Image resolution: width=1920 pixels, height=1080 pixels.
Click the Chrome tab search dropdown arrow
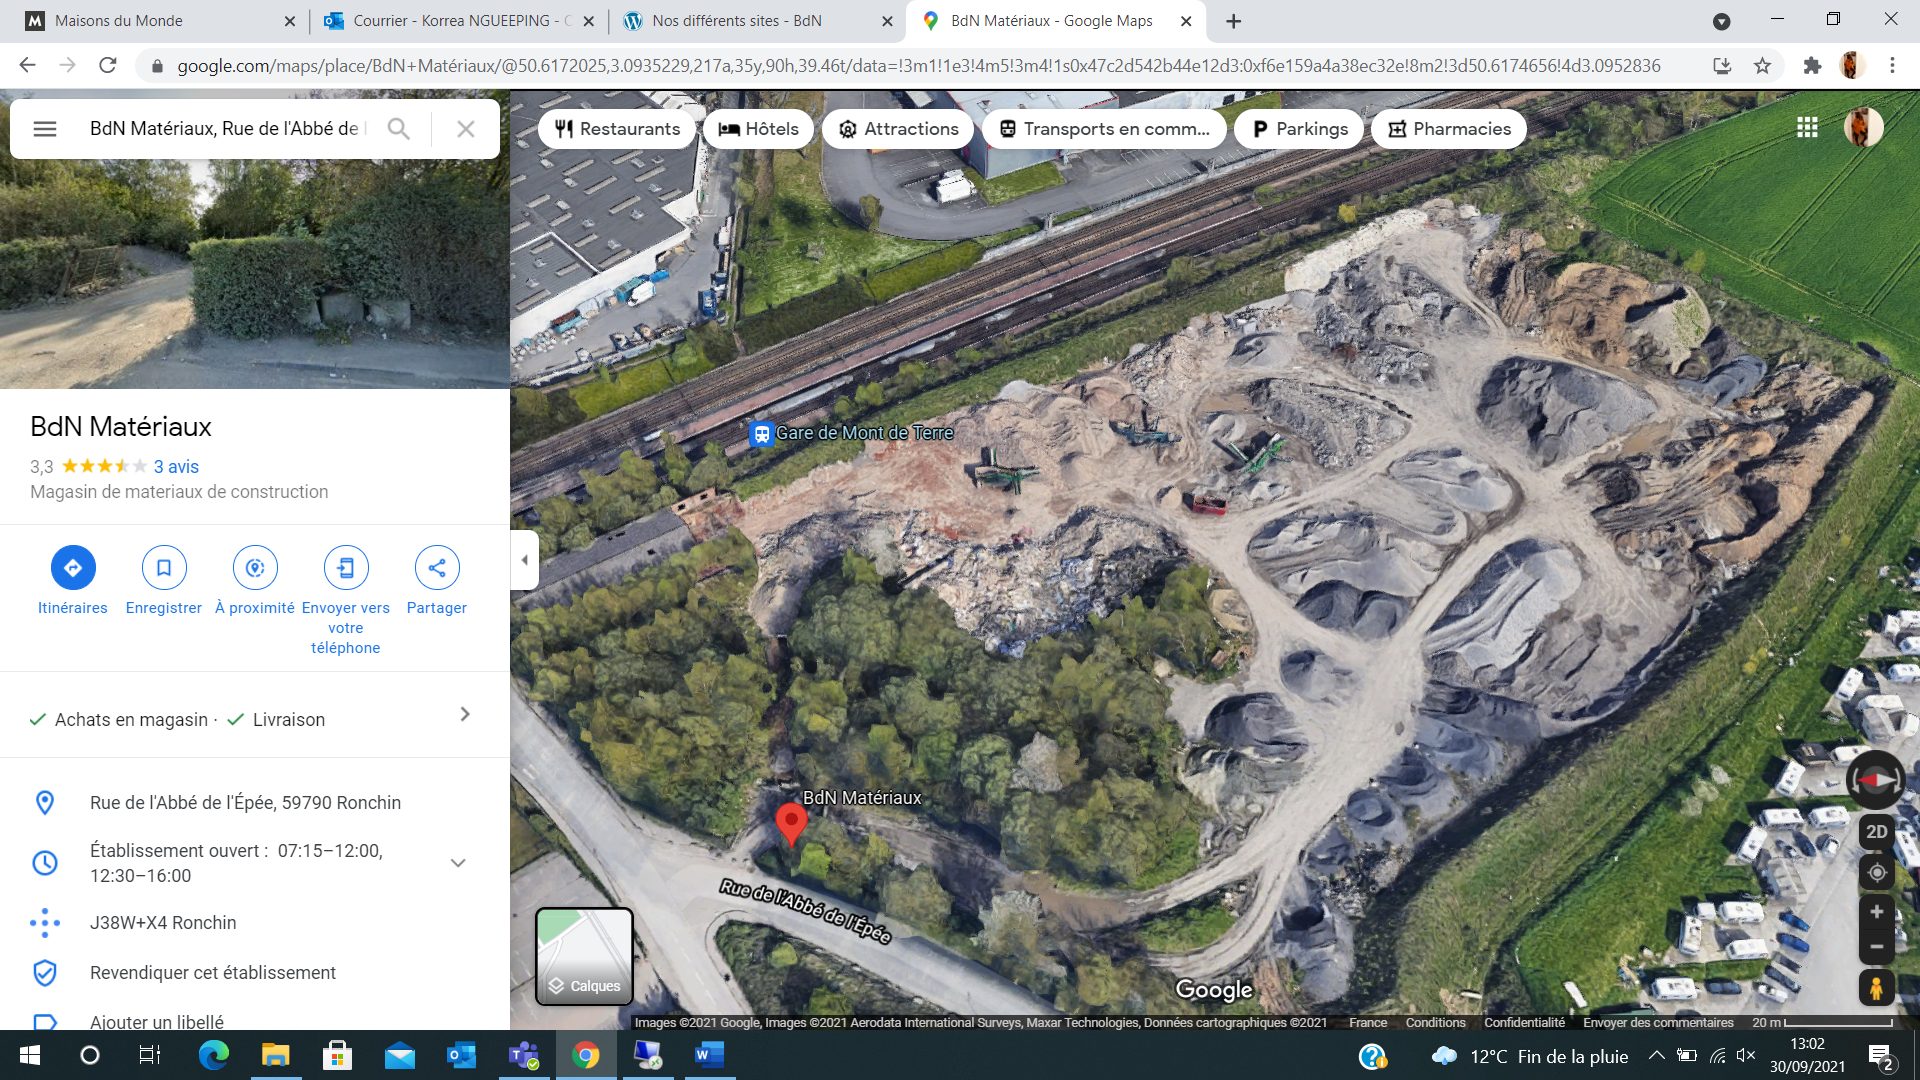1721,21
